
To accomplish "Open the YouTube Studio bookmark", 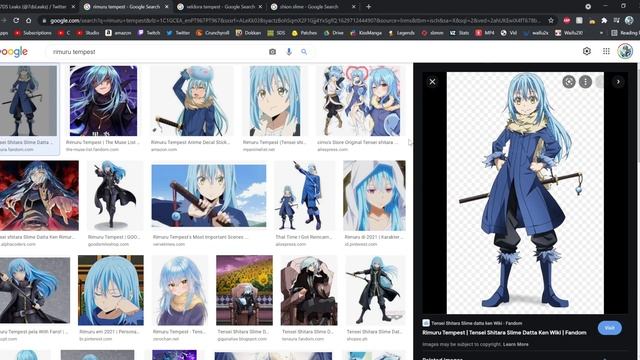I will [x=88, y=33].
